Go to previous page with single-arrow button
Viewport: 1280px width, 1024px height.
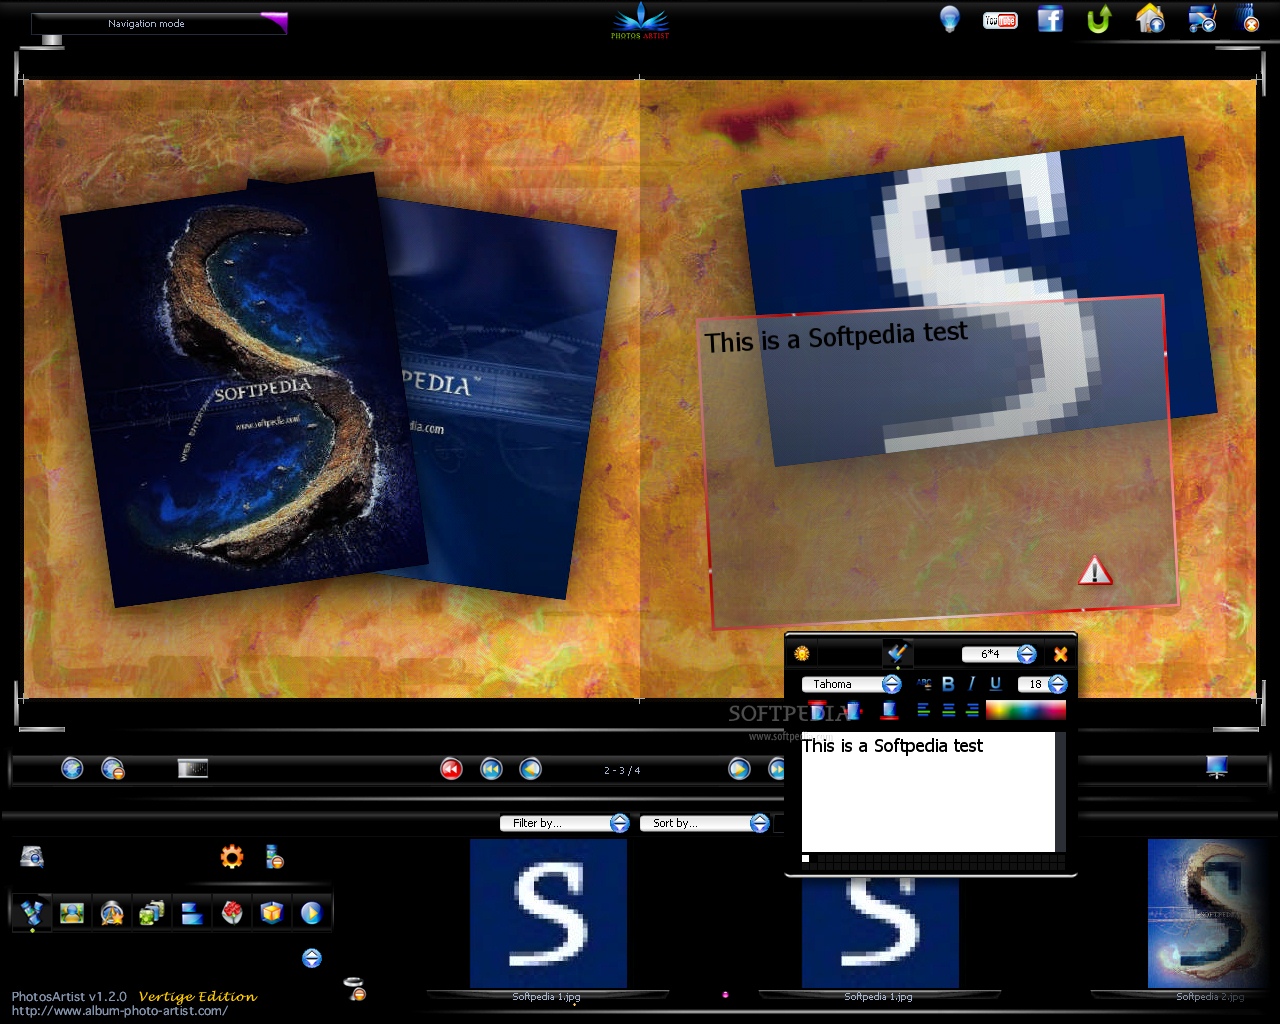530,768
